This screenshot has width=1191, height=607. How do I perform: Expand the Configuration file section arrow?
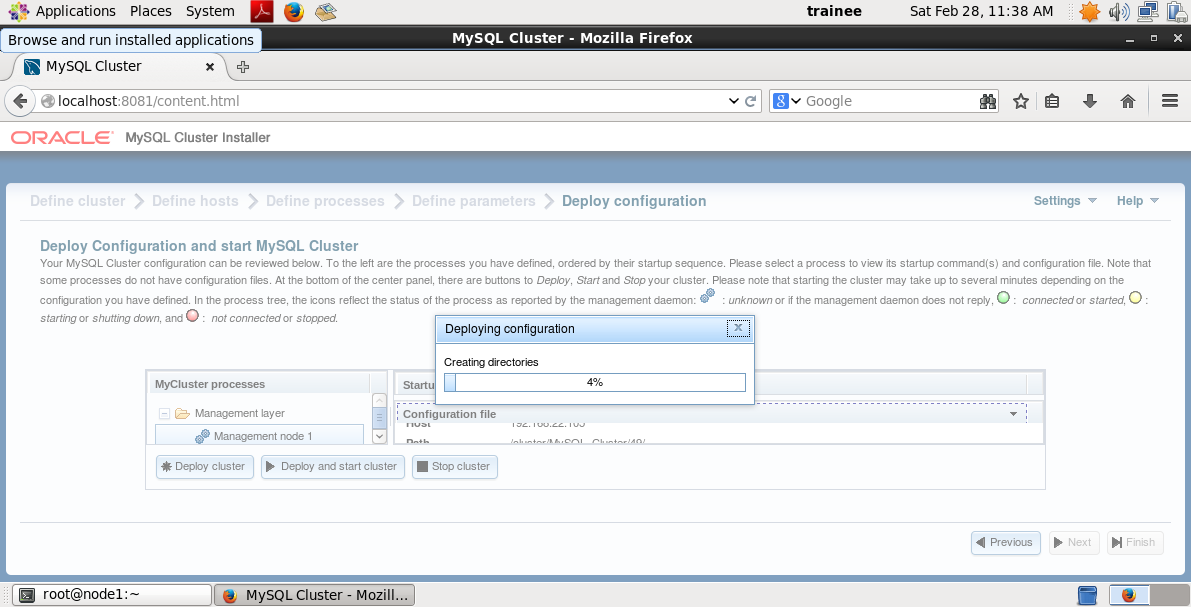1013,414
